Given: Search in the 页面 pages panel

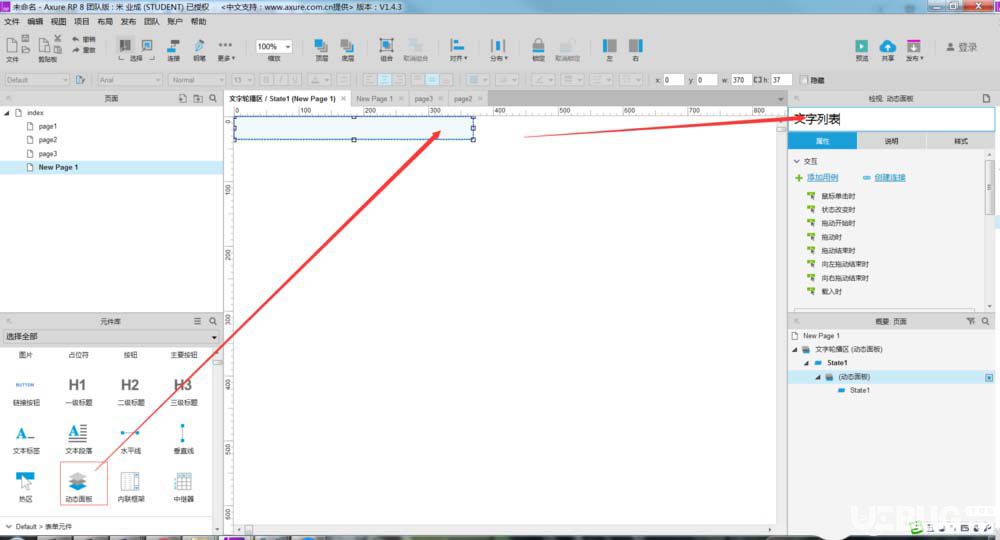Looking at the screenshot, I should point(213,98).
